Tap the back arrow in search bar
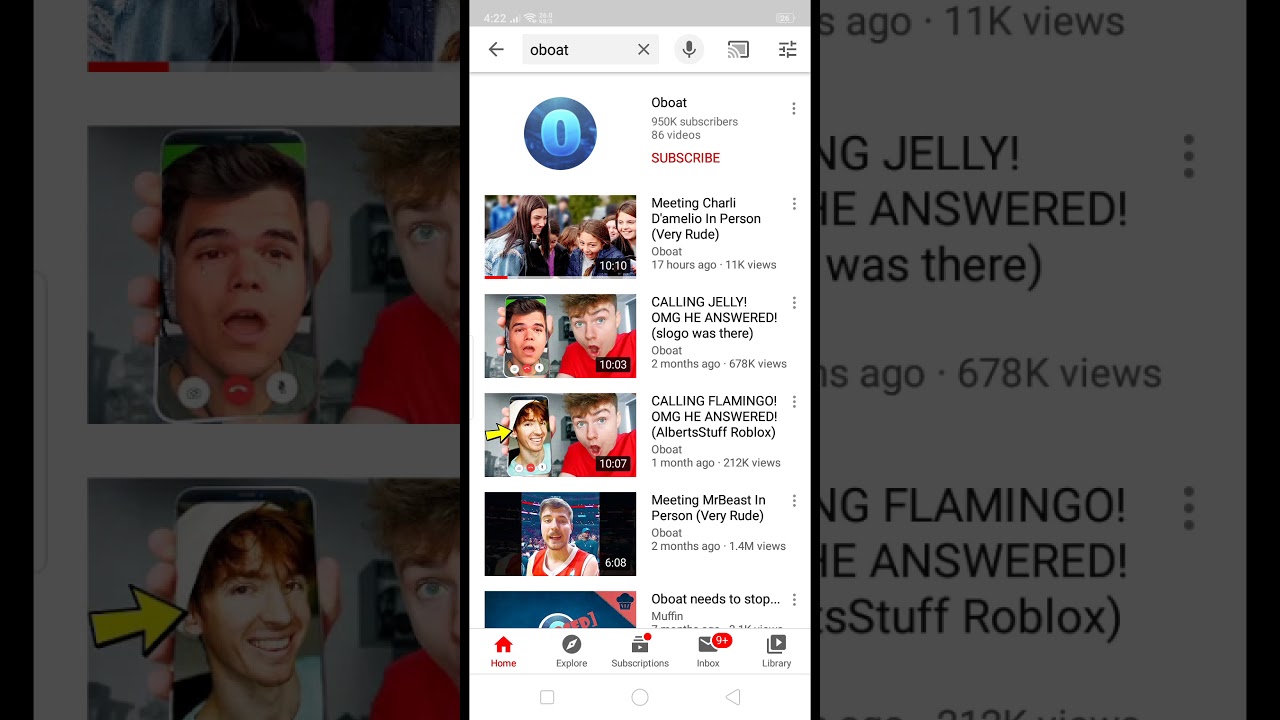Viewport: 1280px width, 720px height. (x=496, y=49)
